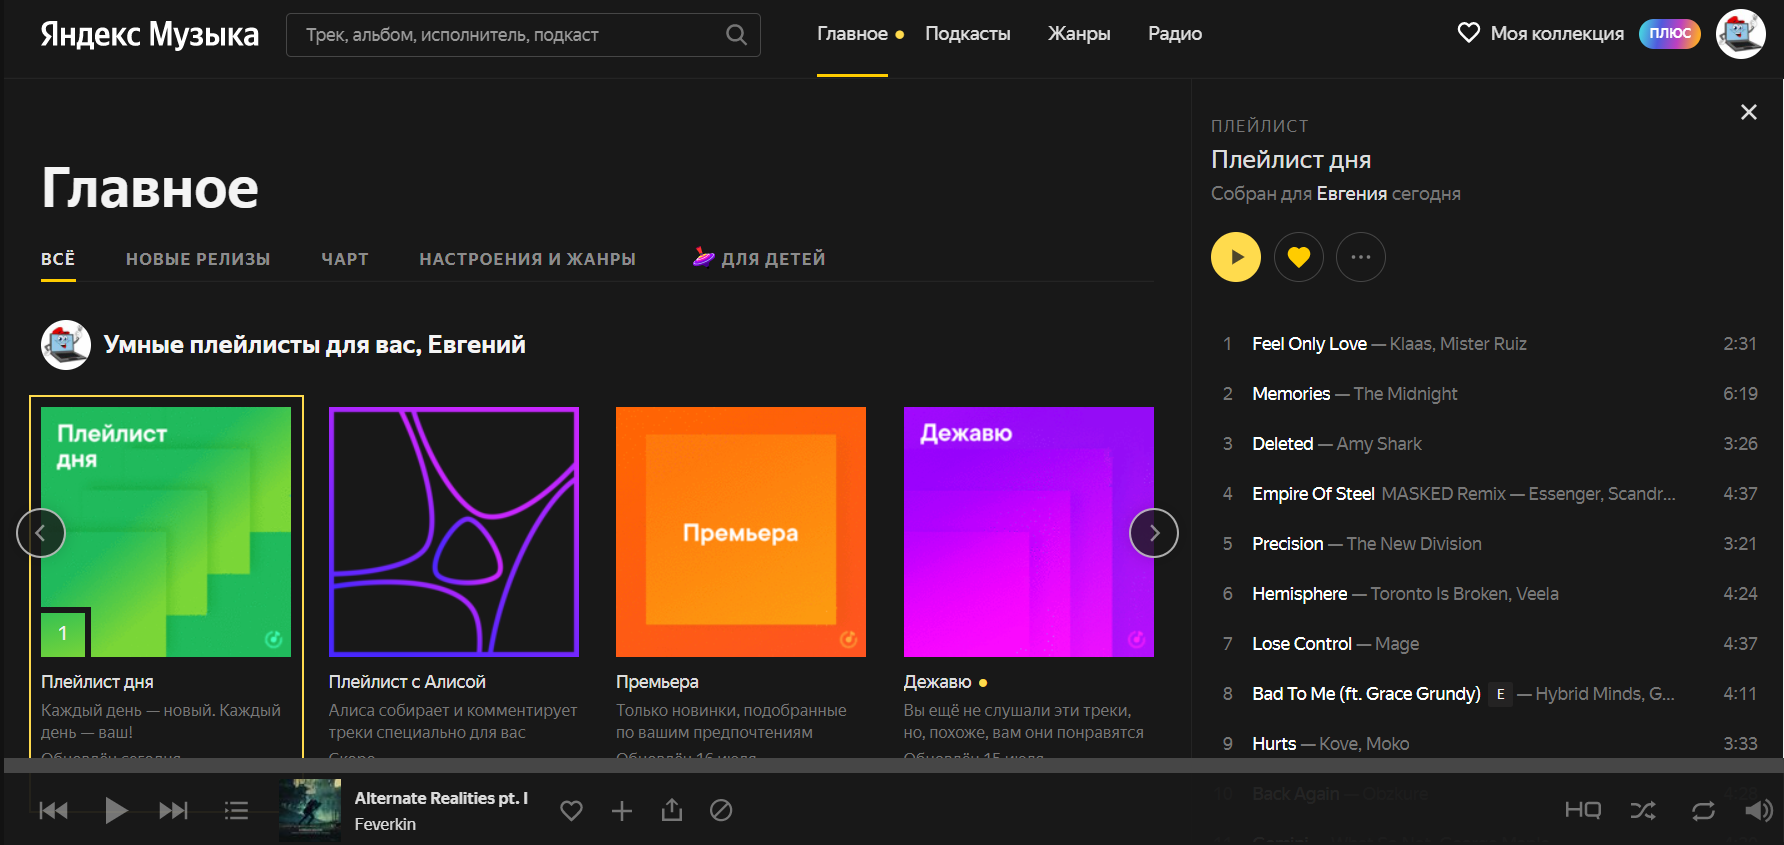Skip to previous track in player
This screenshot has width=1784, height=845.
(x=54, y=810)
